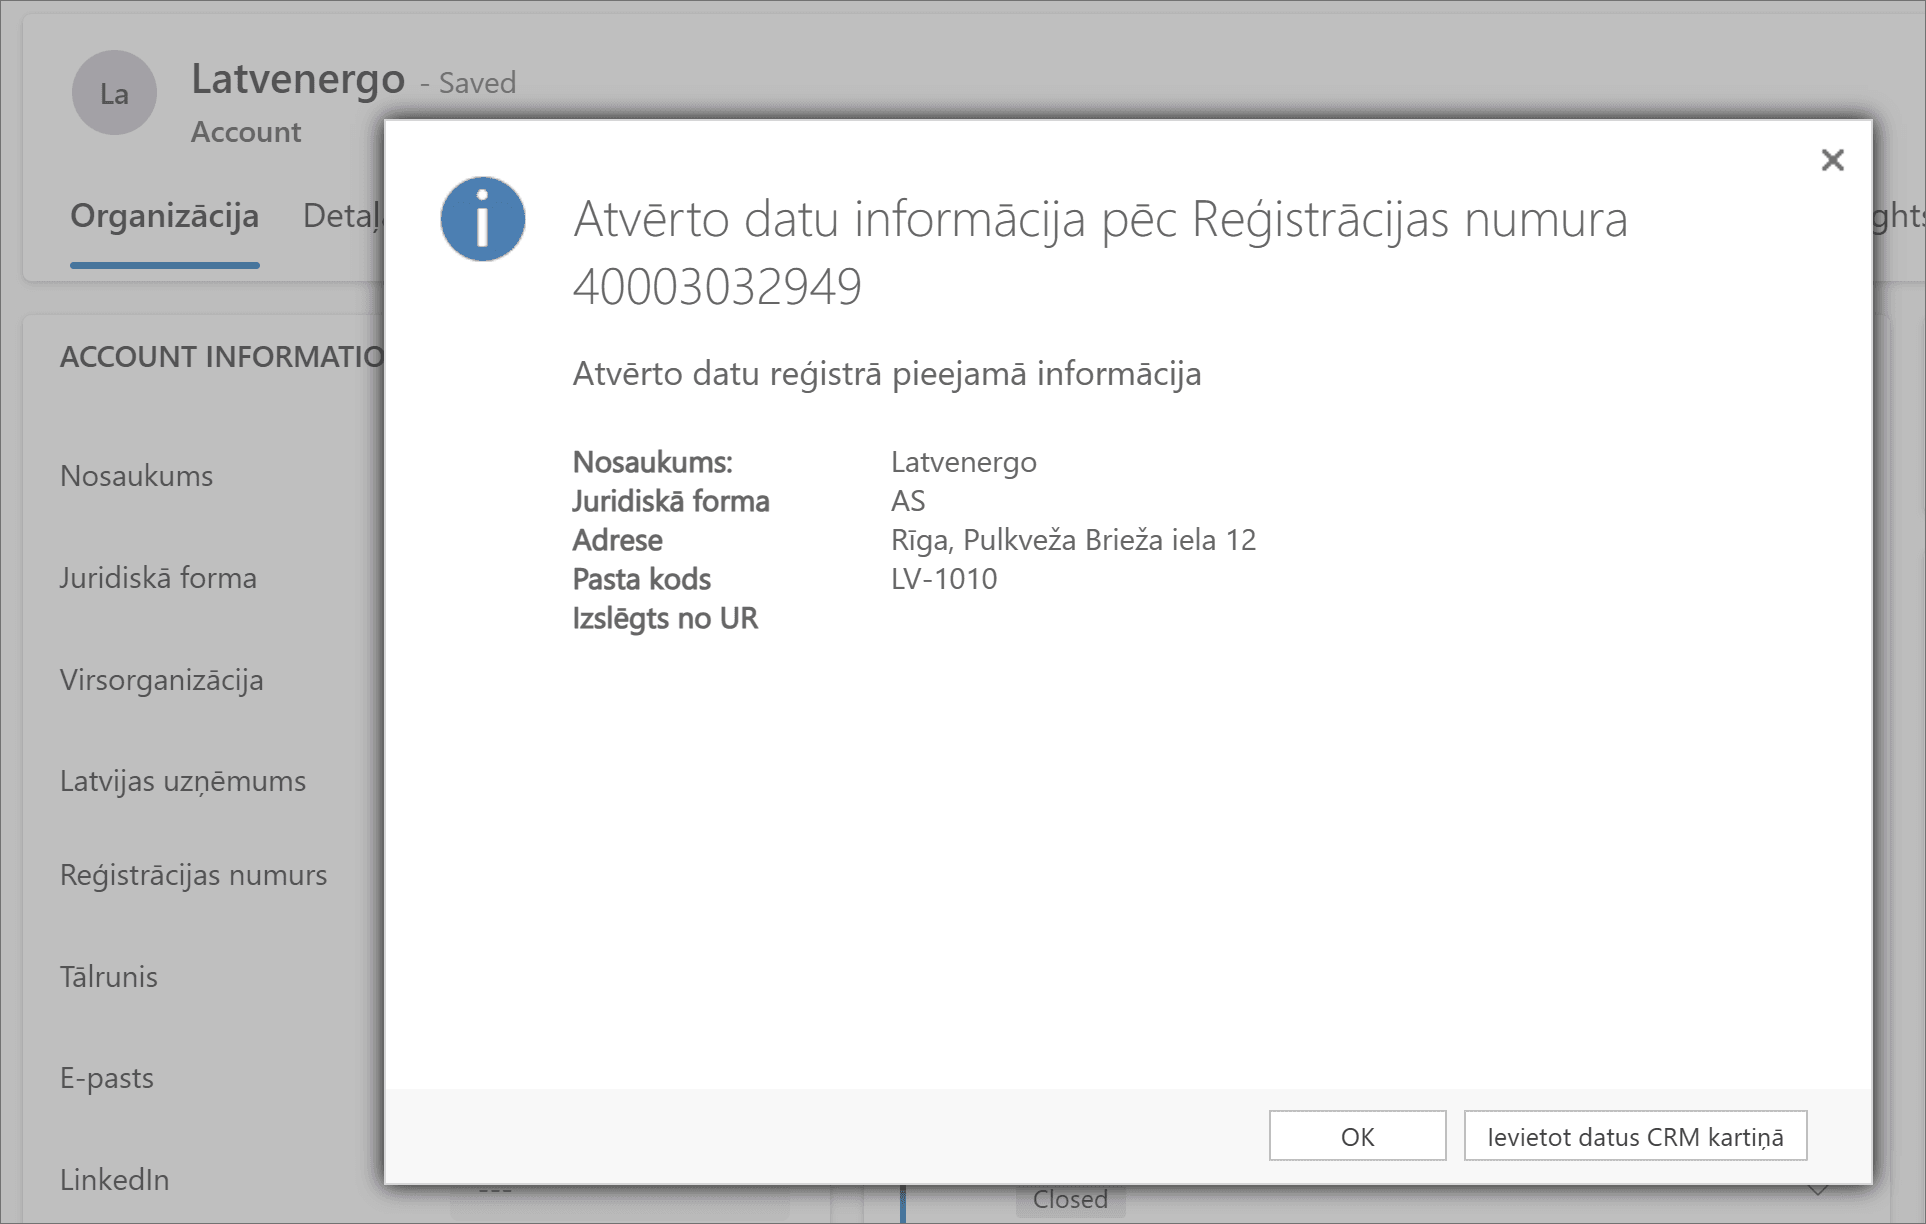Close the open data dialog
Image resolution: width=1926 pixels, height=1224 pixels.
click(1832, 160)
